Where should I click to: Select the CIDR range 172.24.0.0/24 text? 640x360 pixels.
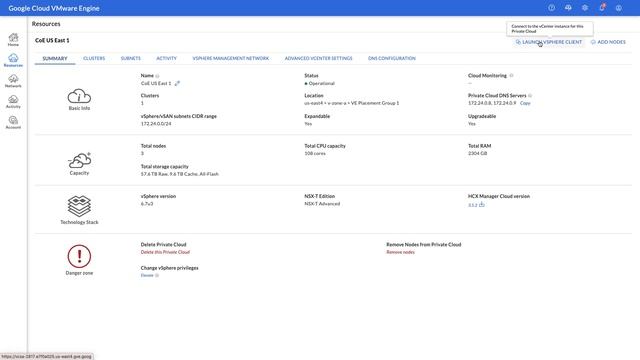point(156,124)
